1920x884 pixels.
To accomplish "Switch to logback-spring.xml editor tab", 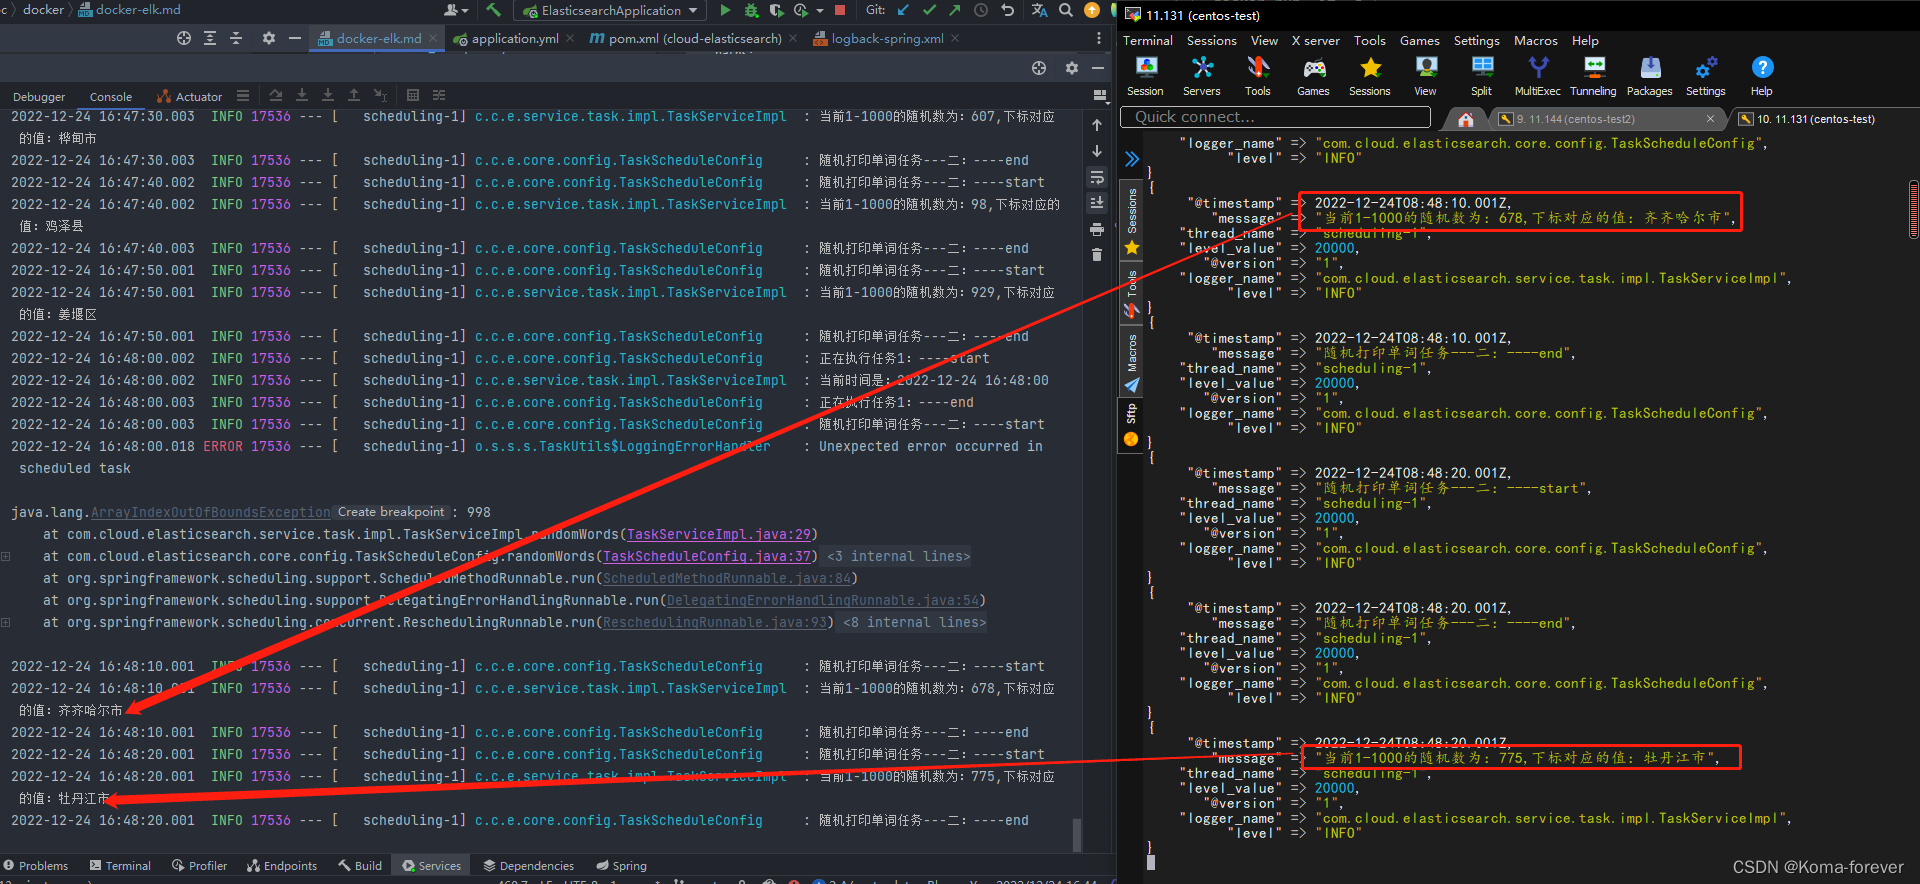I will click(887, 38).
